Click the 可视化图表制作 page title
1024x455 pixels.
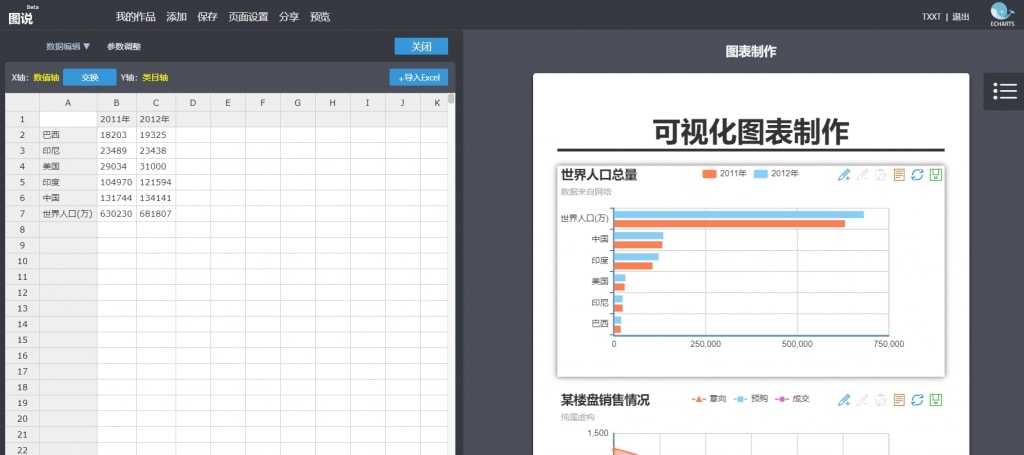pos(750,132)
